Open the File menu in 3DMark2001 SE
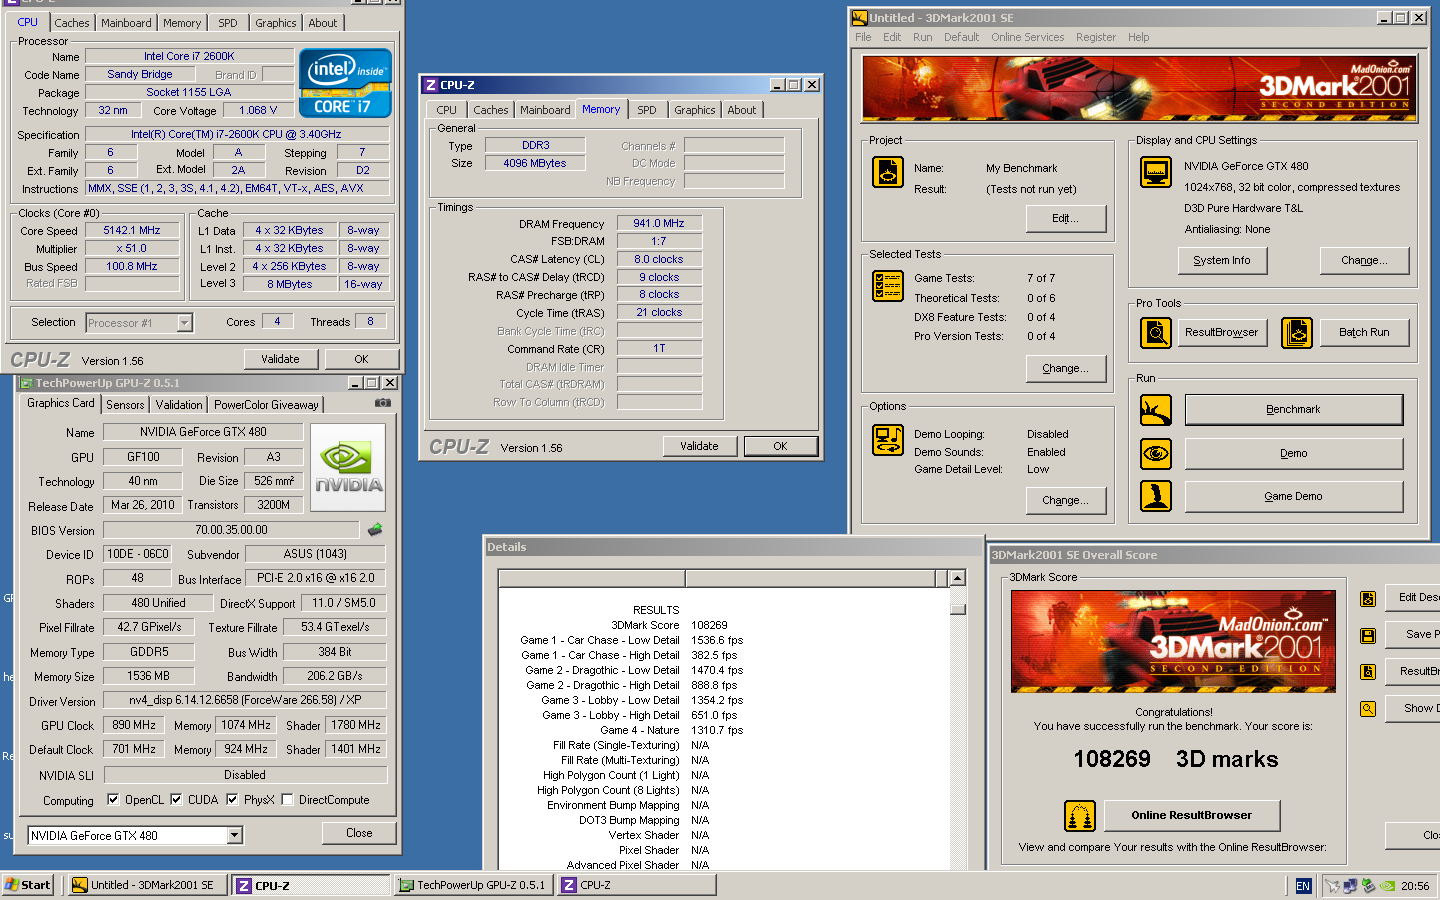 (x=863, y=37)
